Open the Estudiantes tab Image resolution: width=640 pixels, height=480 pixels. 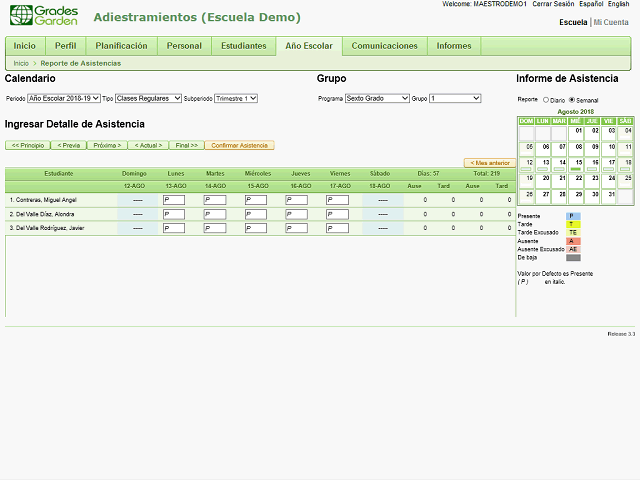[x=243, y=46]
